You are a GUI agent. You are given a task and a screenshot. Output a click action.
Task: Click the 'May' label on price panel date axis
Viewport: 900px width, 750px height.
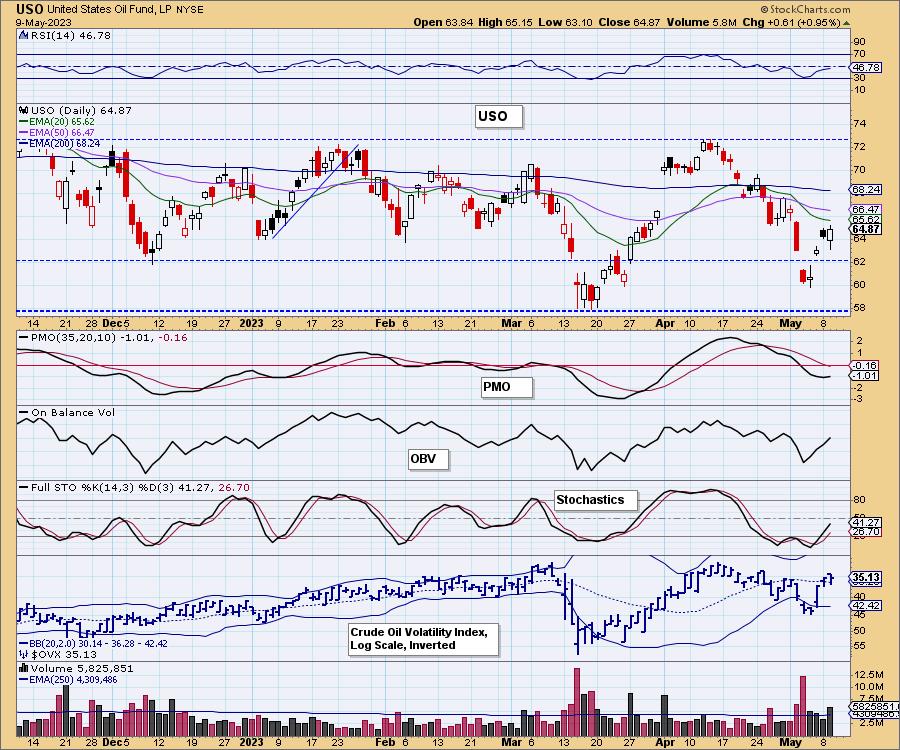tap(790, 323)
